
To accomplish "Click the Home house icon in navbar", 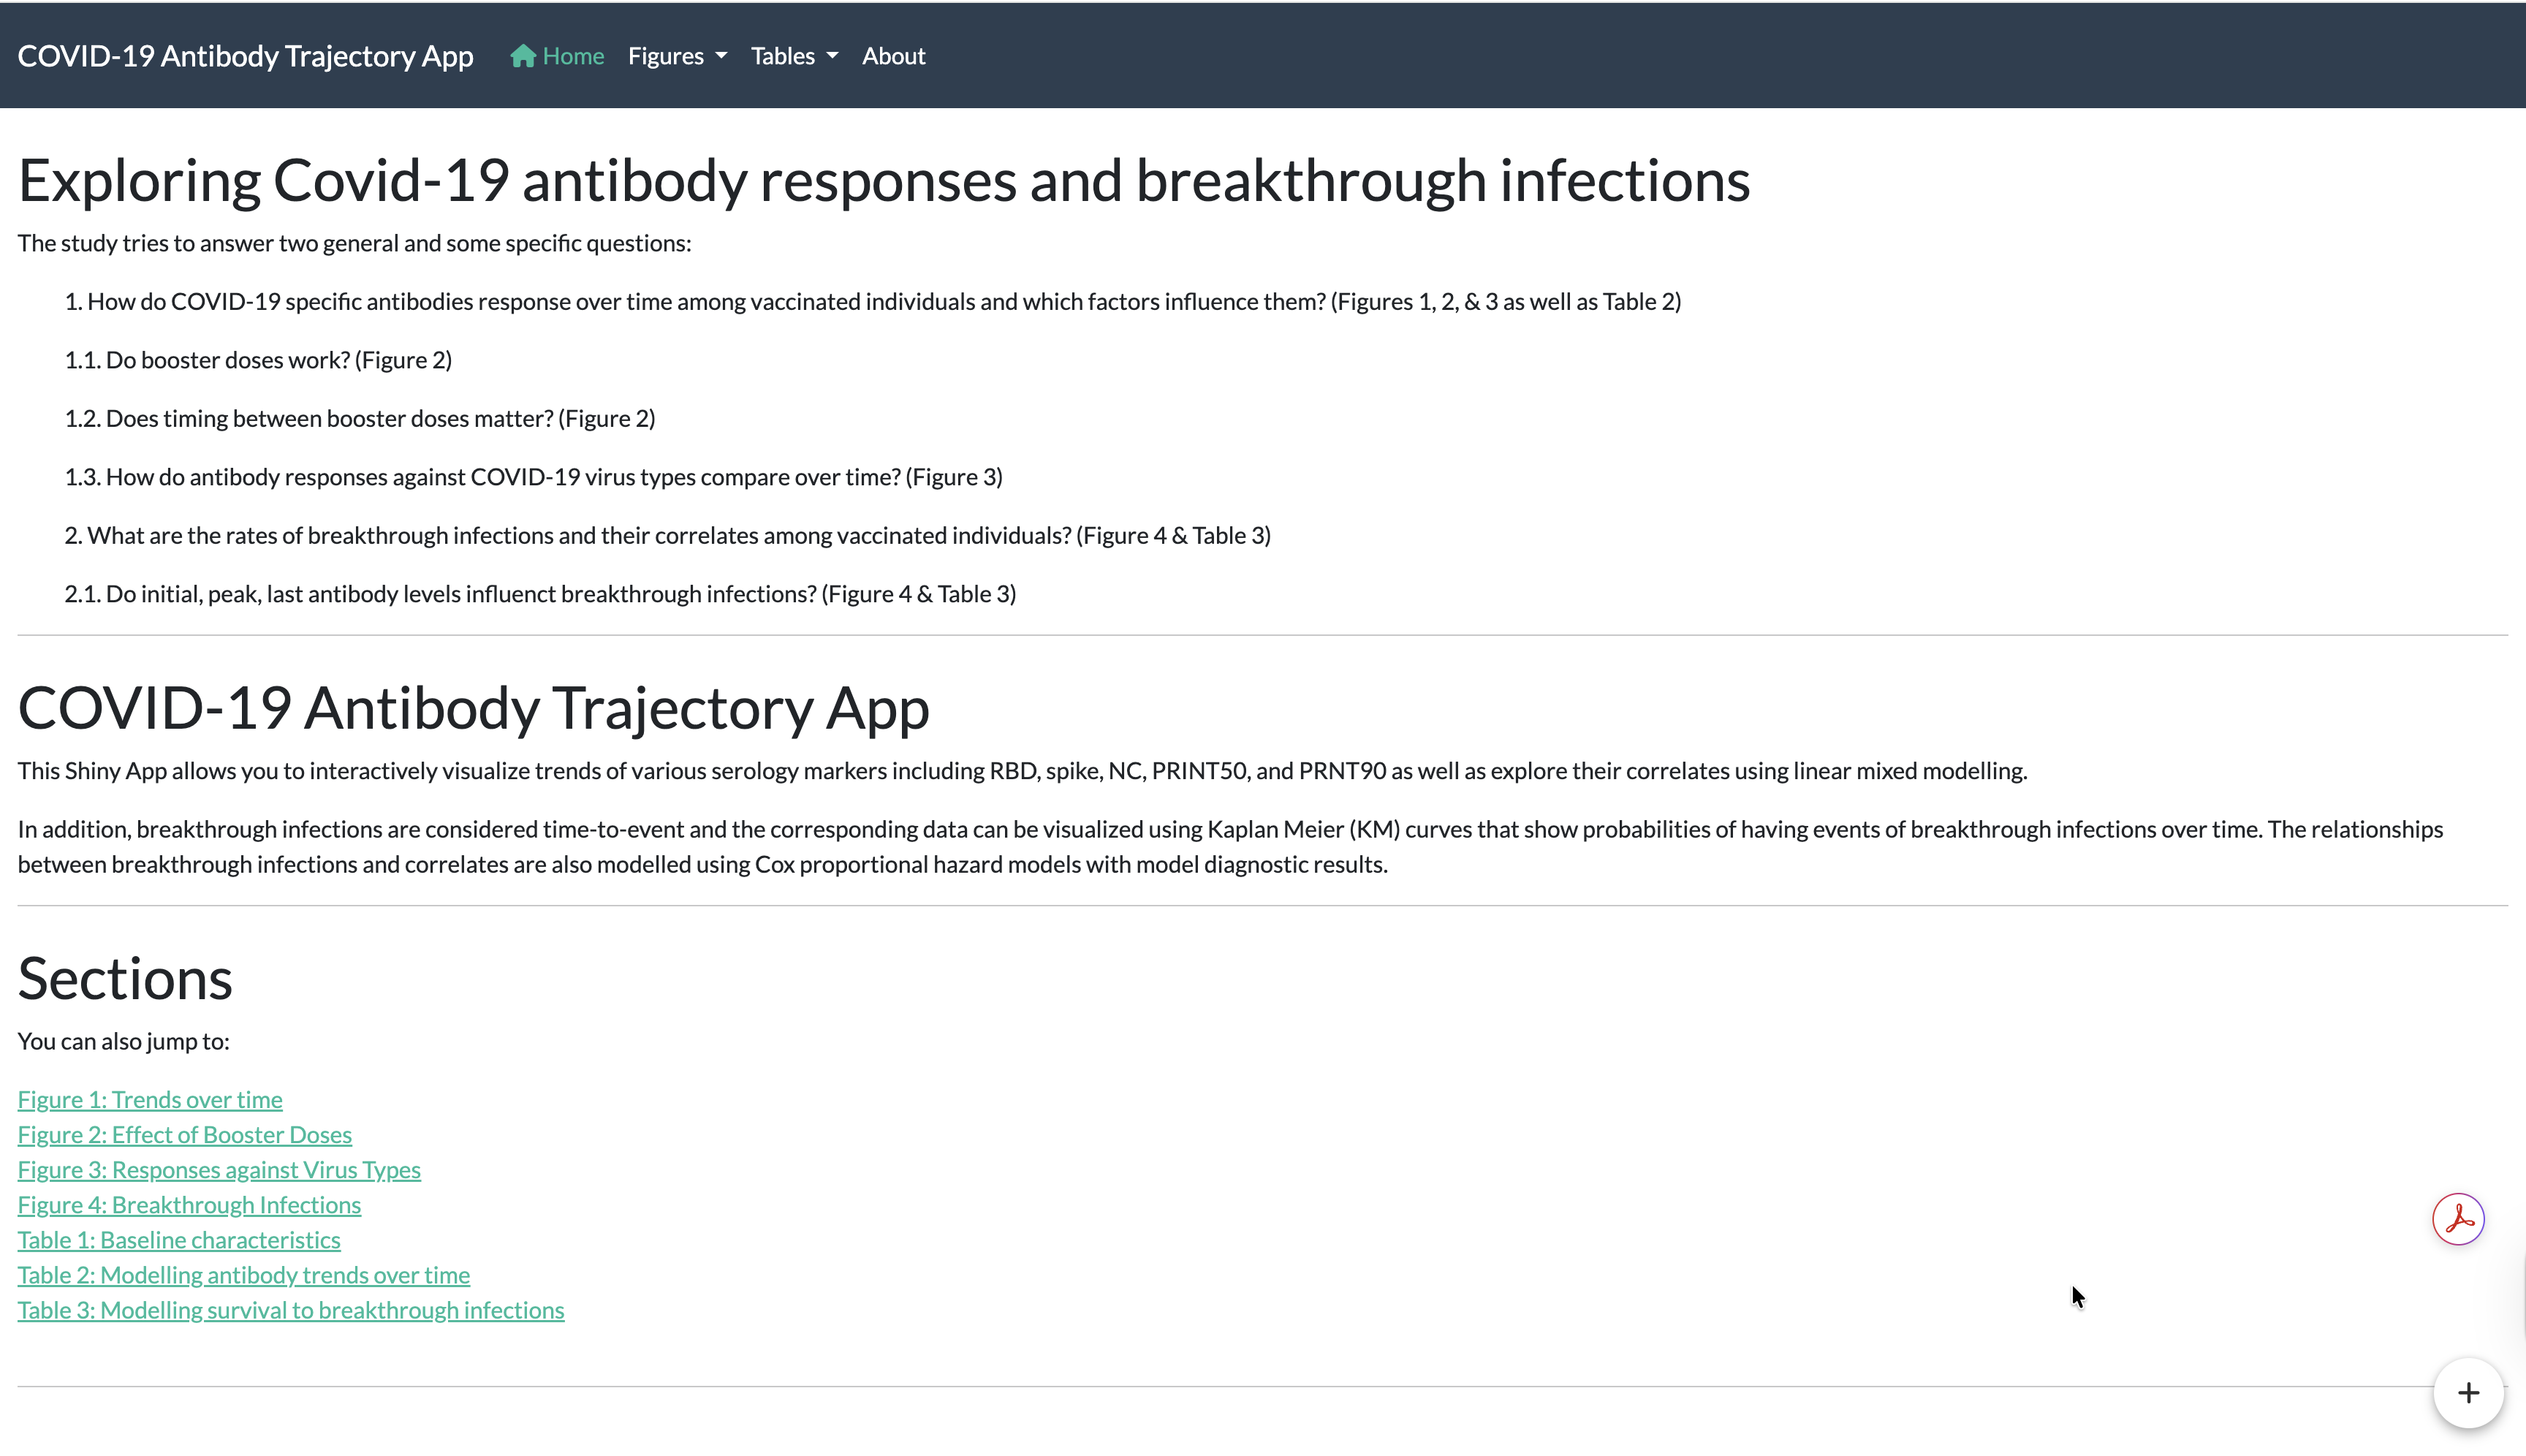I will point(522,56).
